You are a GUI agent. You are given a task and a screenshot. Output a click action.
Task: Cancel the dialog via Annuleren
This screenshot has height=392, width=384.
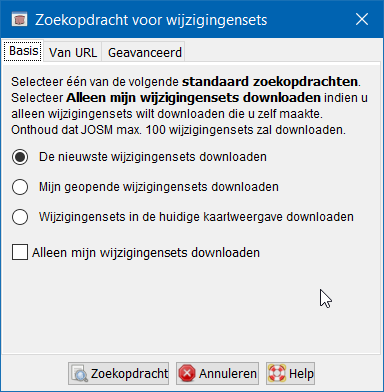click(217, 373)
